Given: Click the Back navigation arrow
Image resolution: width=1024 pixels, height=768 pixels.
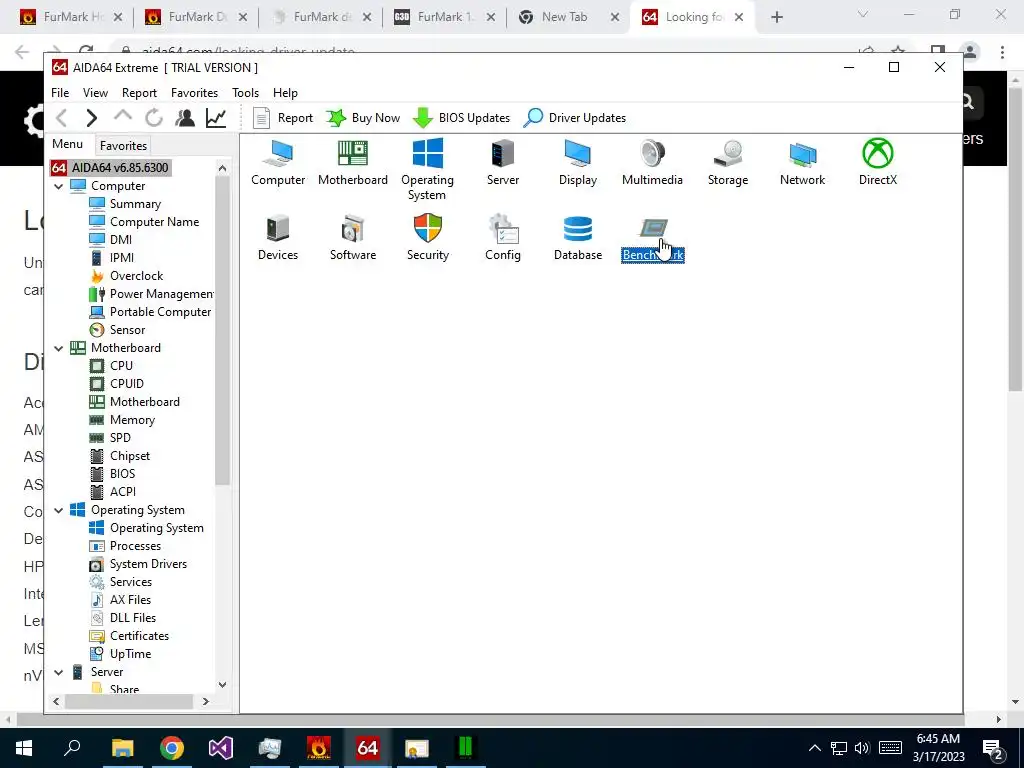Looking at the screenshot, I should (x=61, y=118).
